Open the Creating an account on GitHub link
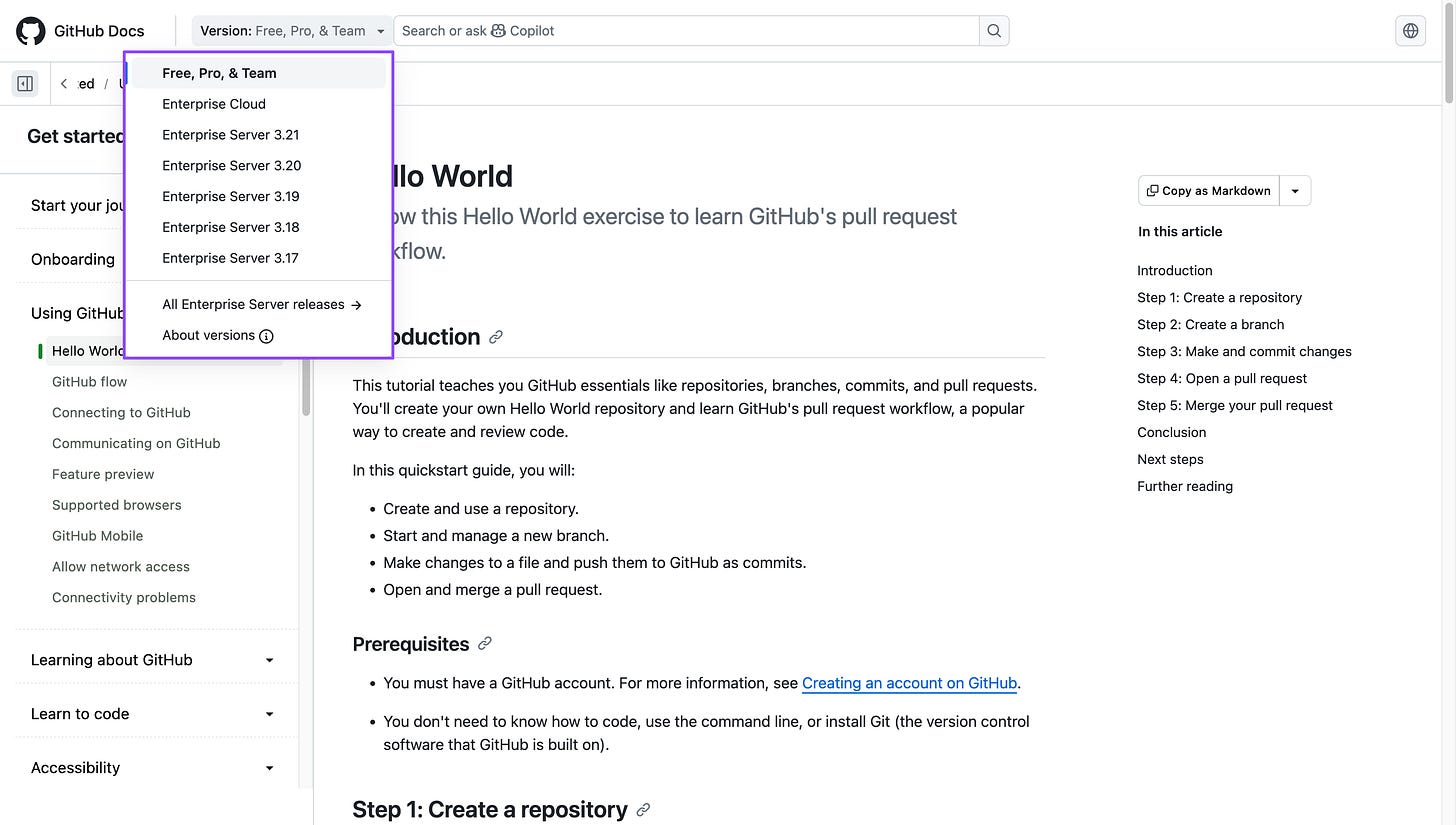1456x825 pixels. coord(909,683)
